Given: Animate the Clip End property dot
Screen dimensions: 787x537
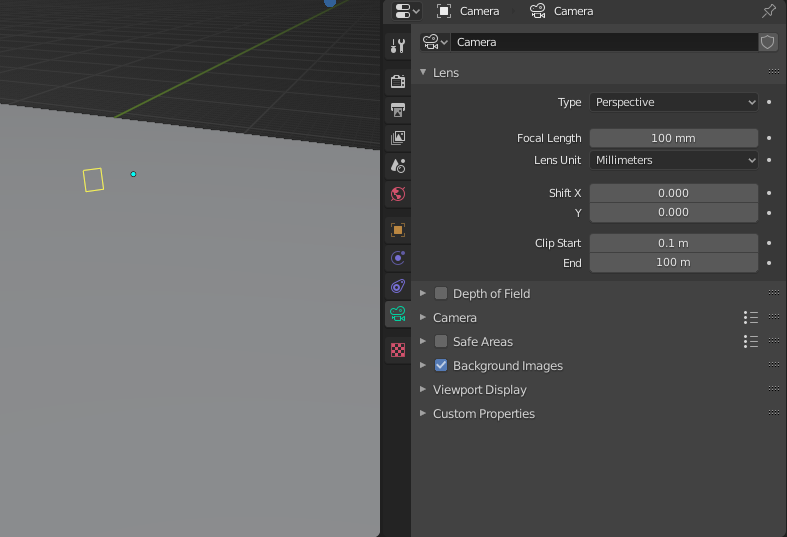Looking at the screenshot, I should click(x=769, y=263).
